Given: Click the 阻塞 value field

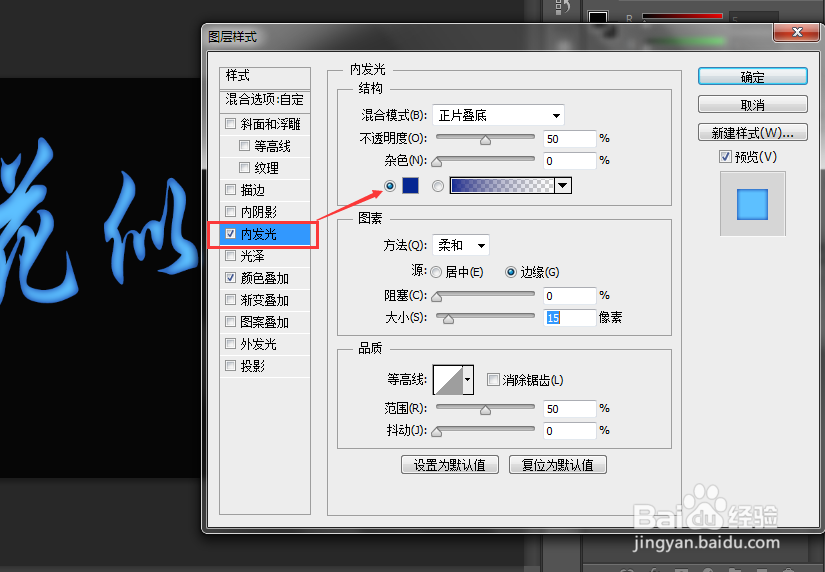Looking at the screenshot, I should 570,296.
